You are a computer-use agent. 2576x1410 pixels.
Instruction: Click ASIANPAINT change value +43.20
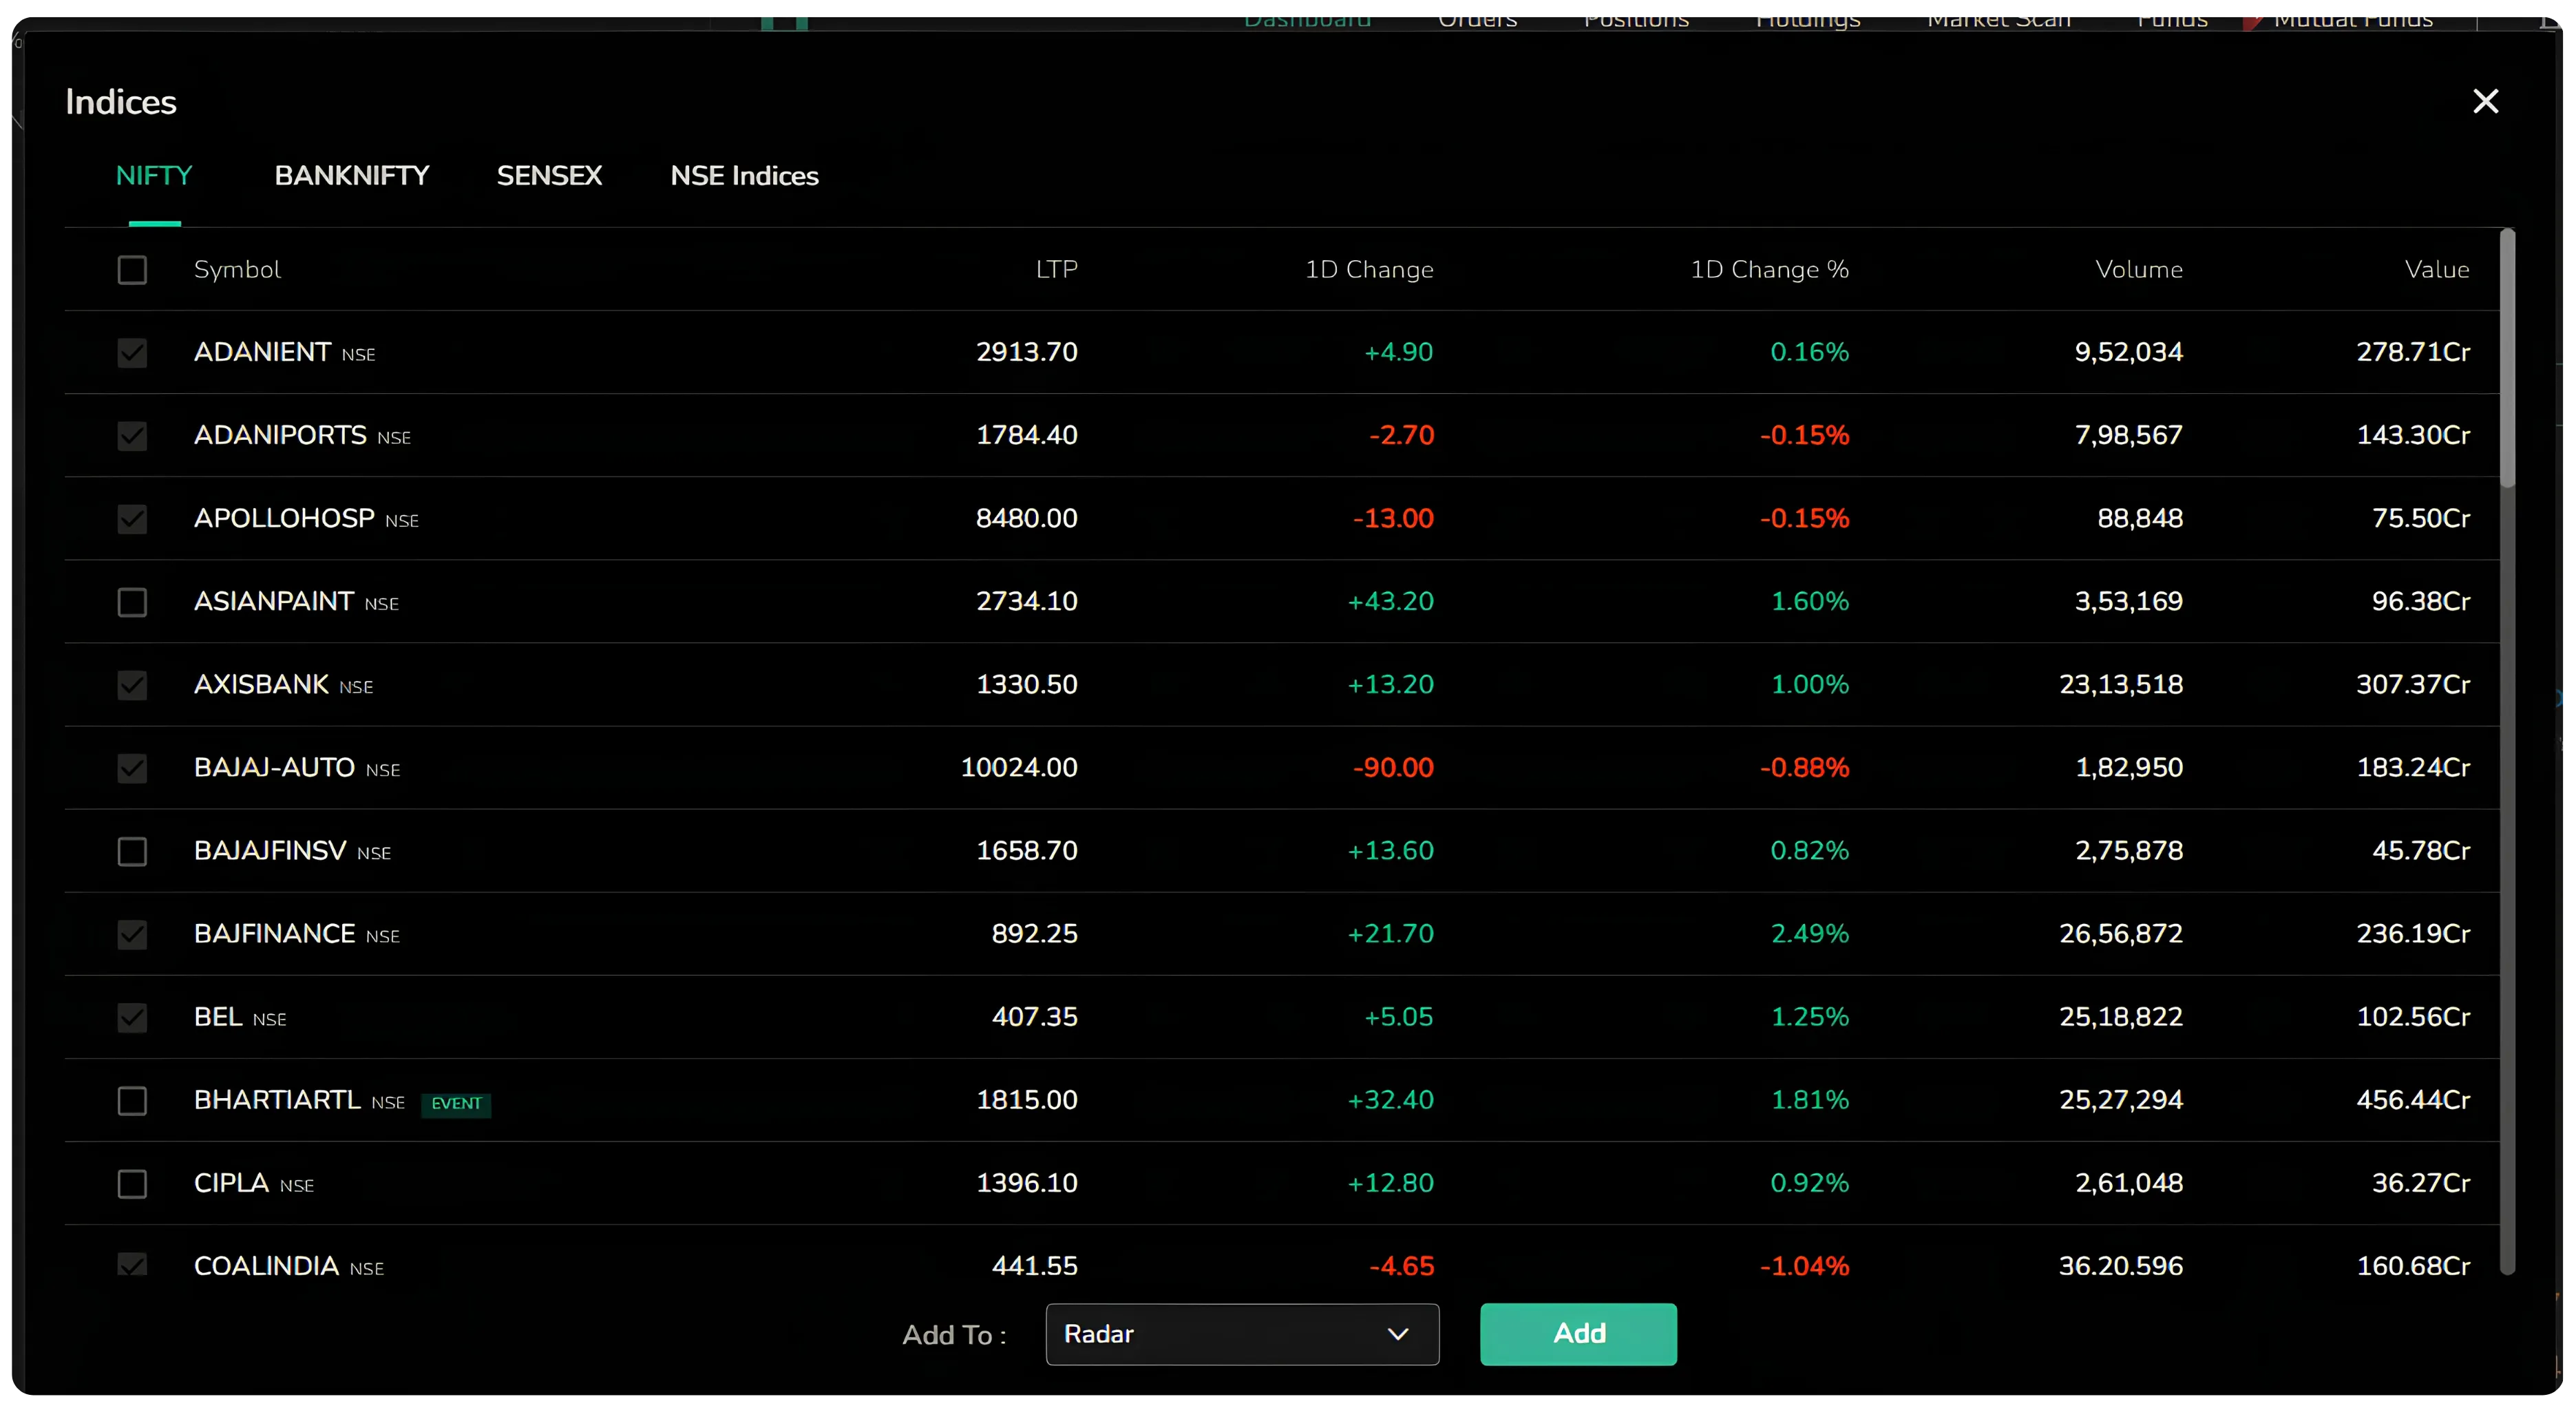(1390, 601)
